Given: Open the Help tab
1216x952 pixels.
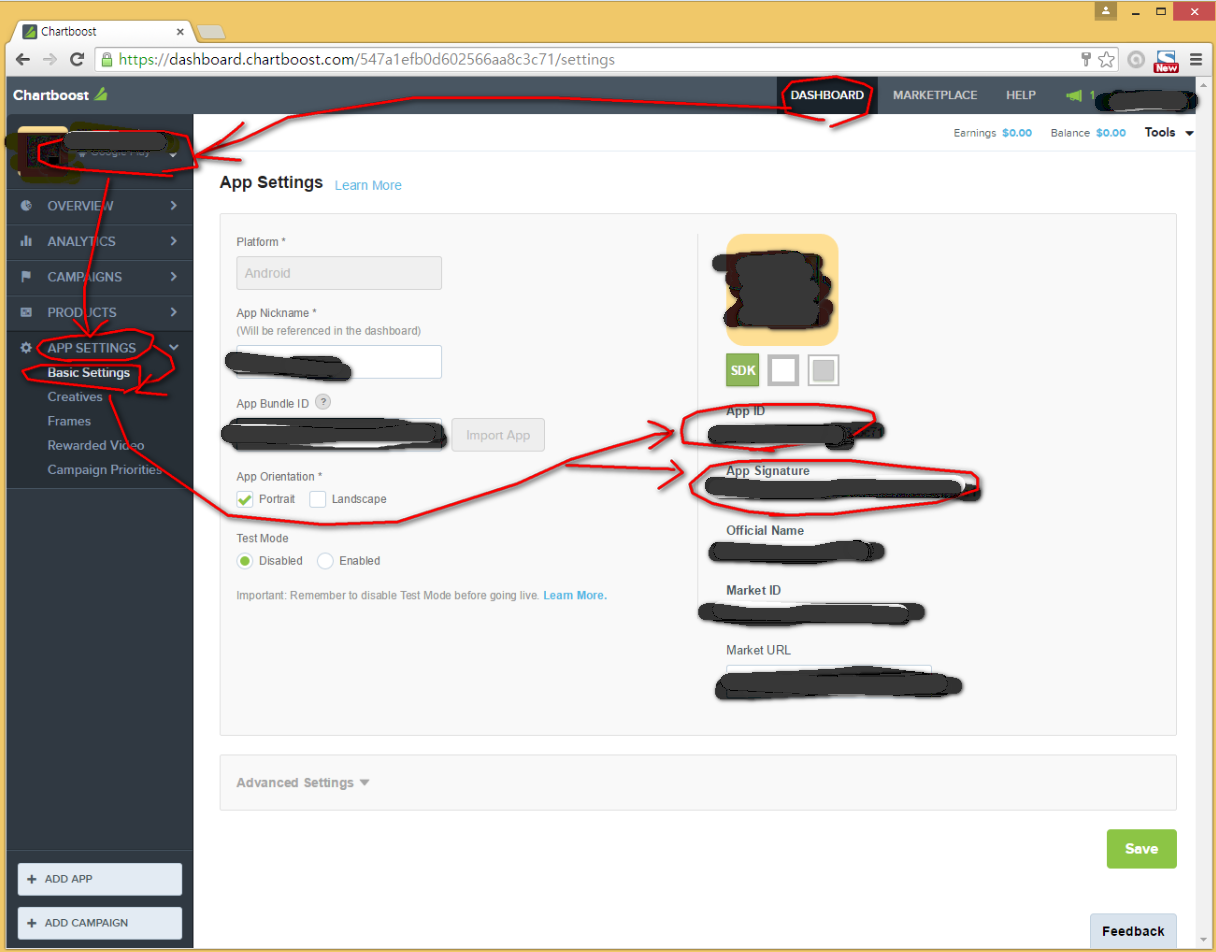Looking at the screenshot, I should (1021, 95).
